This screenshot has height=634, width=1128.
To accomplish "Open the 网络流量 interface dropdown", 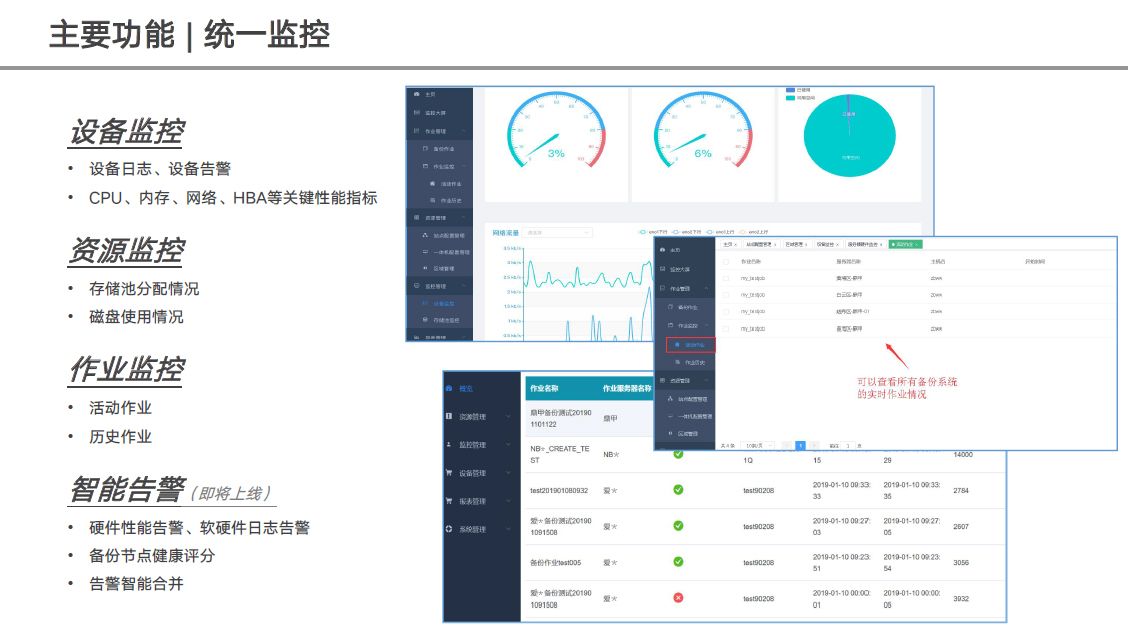I will coord(558,232).
